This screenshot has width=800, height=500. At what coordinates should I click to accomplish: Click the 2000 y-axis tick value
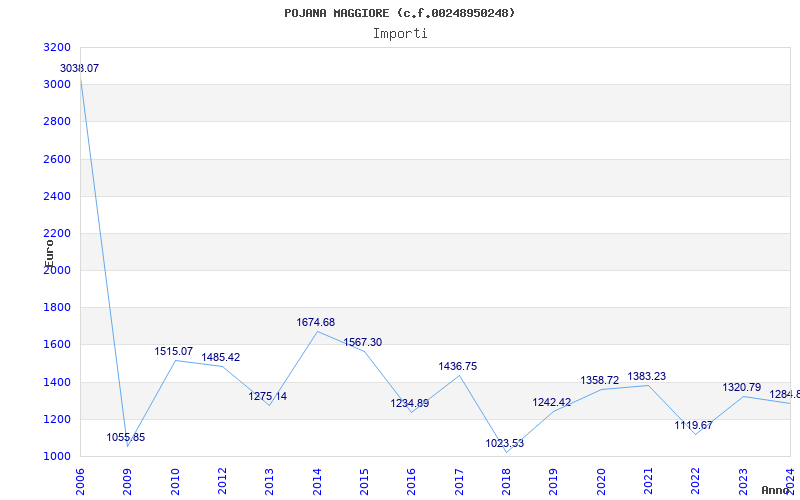click(58, 270)
